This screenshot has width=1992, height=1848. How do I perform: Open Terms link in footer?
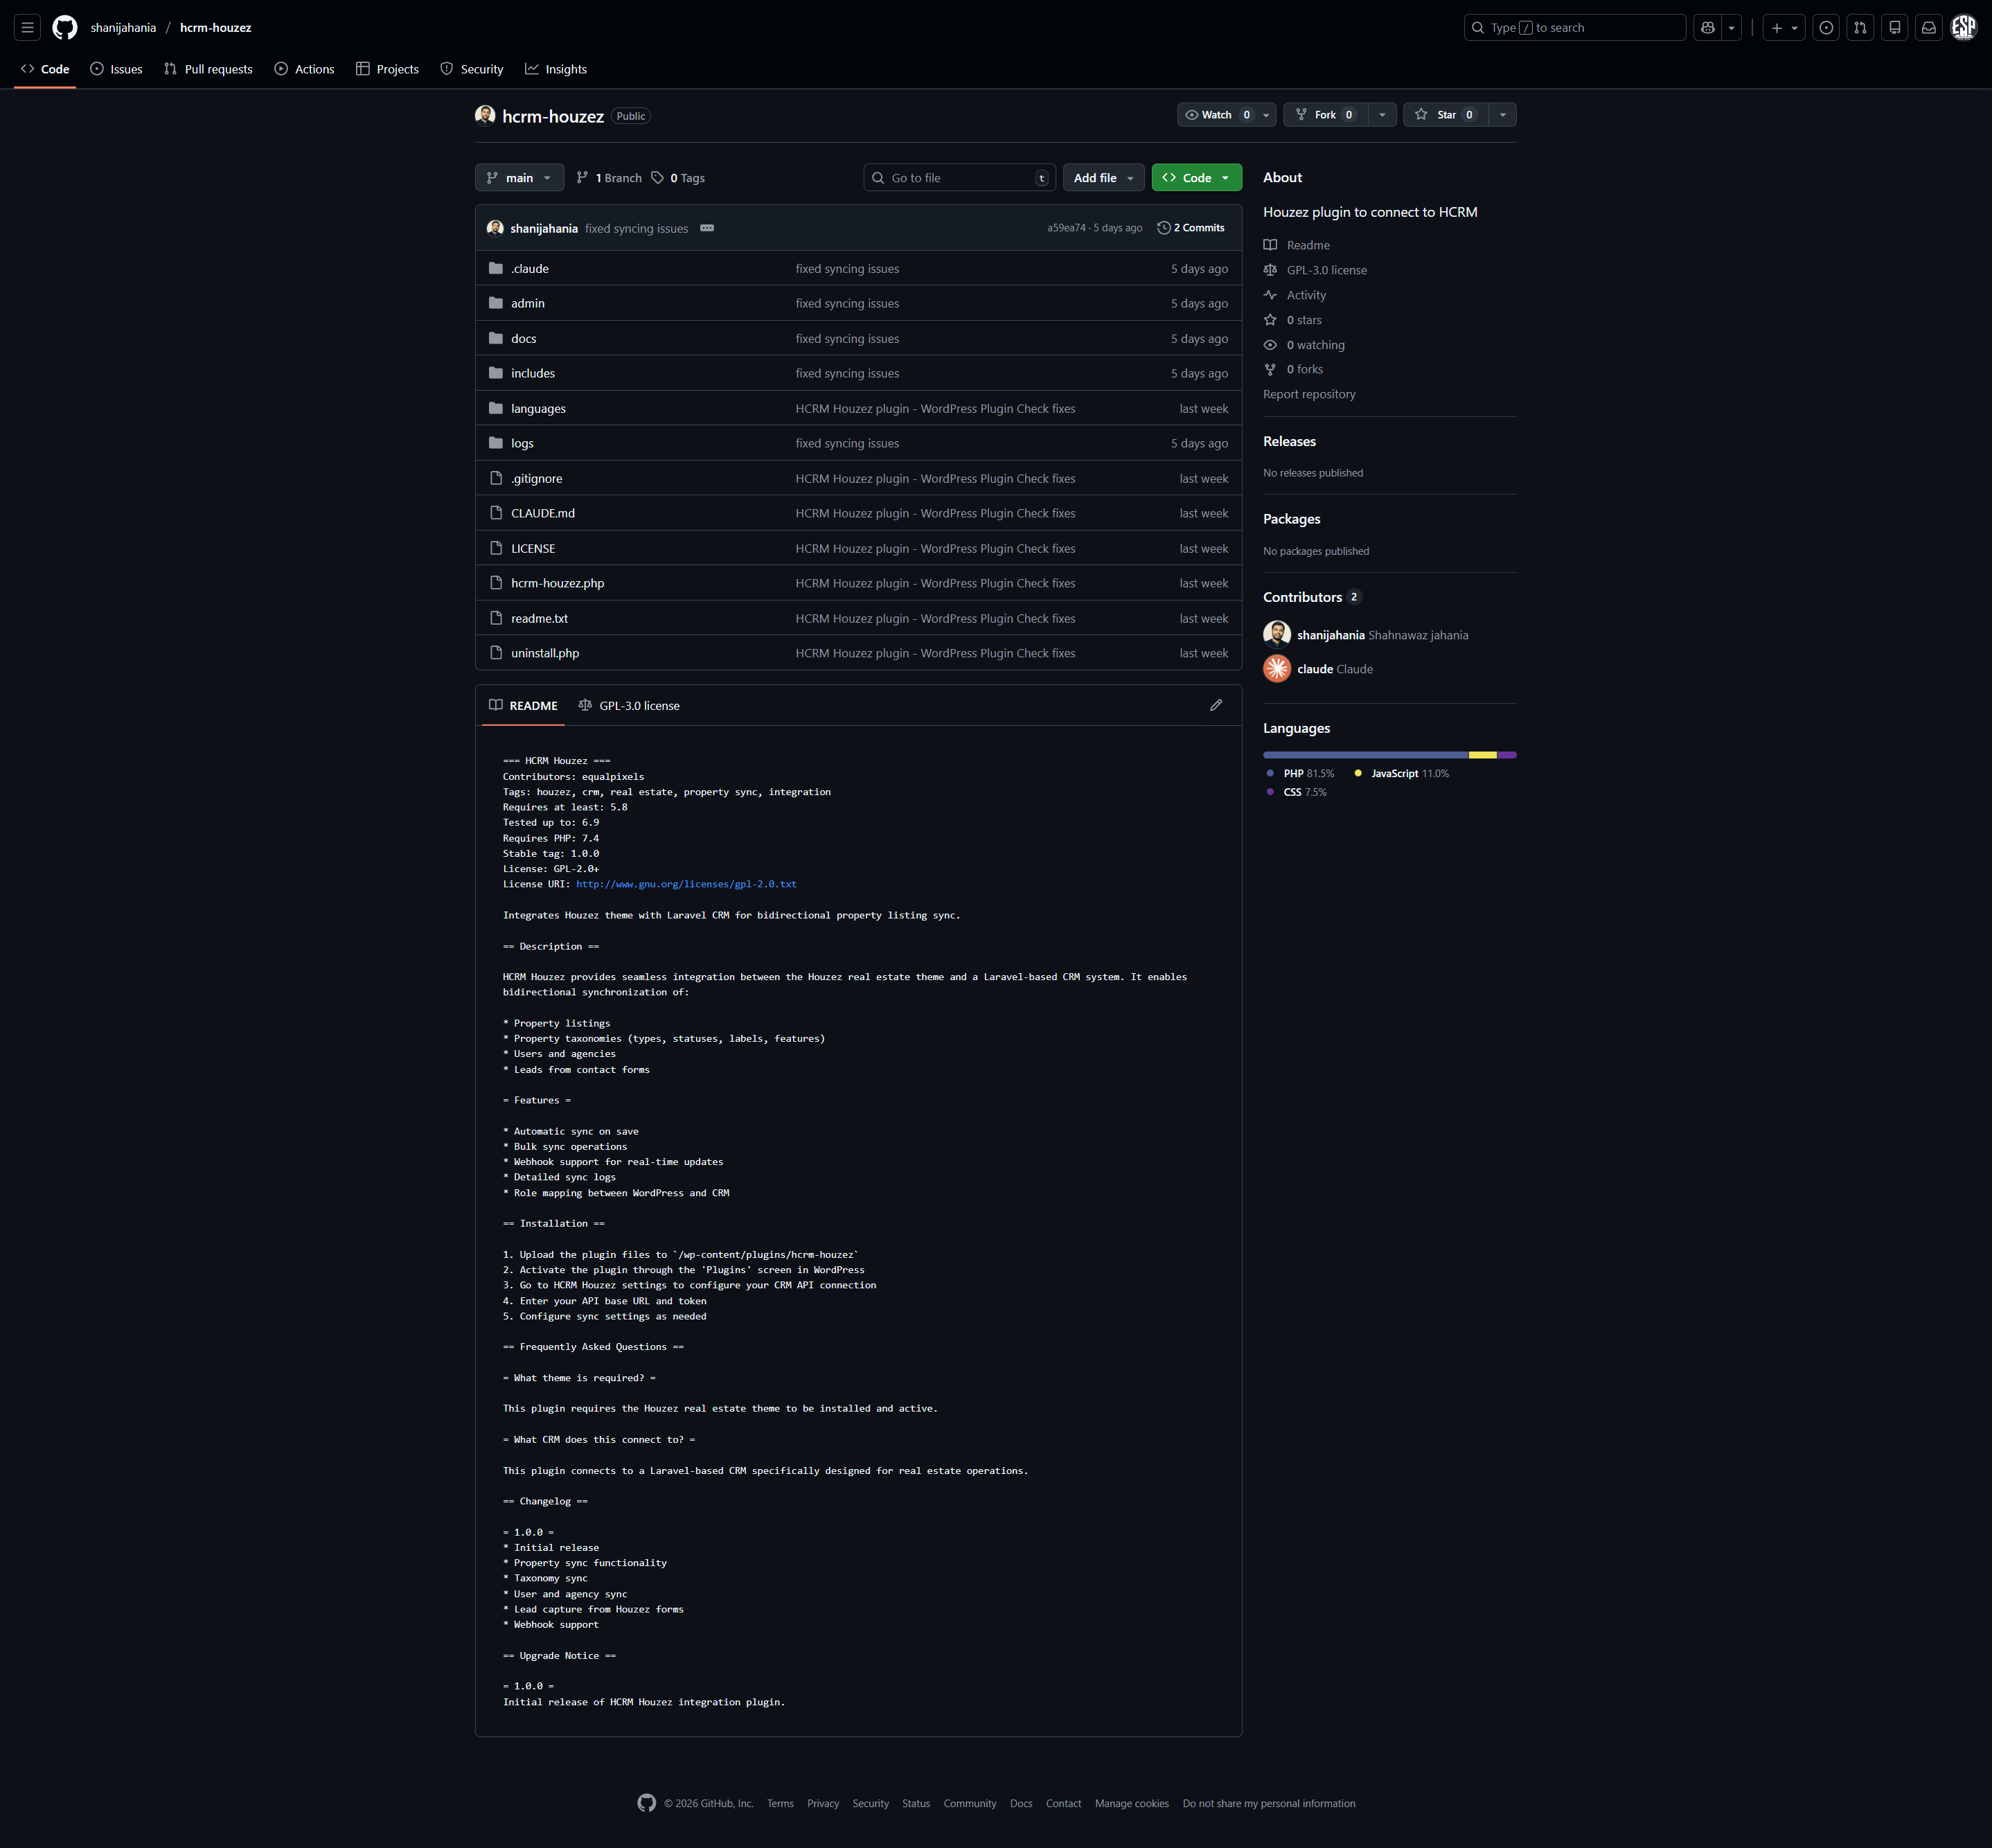780,1804
